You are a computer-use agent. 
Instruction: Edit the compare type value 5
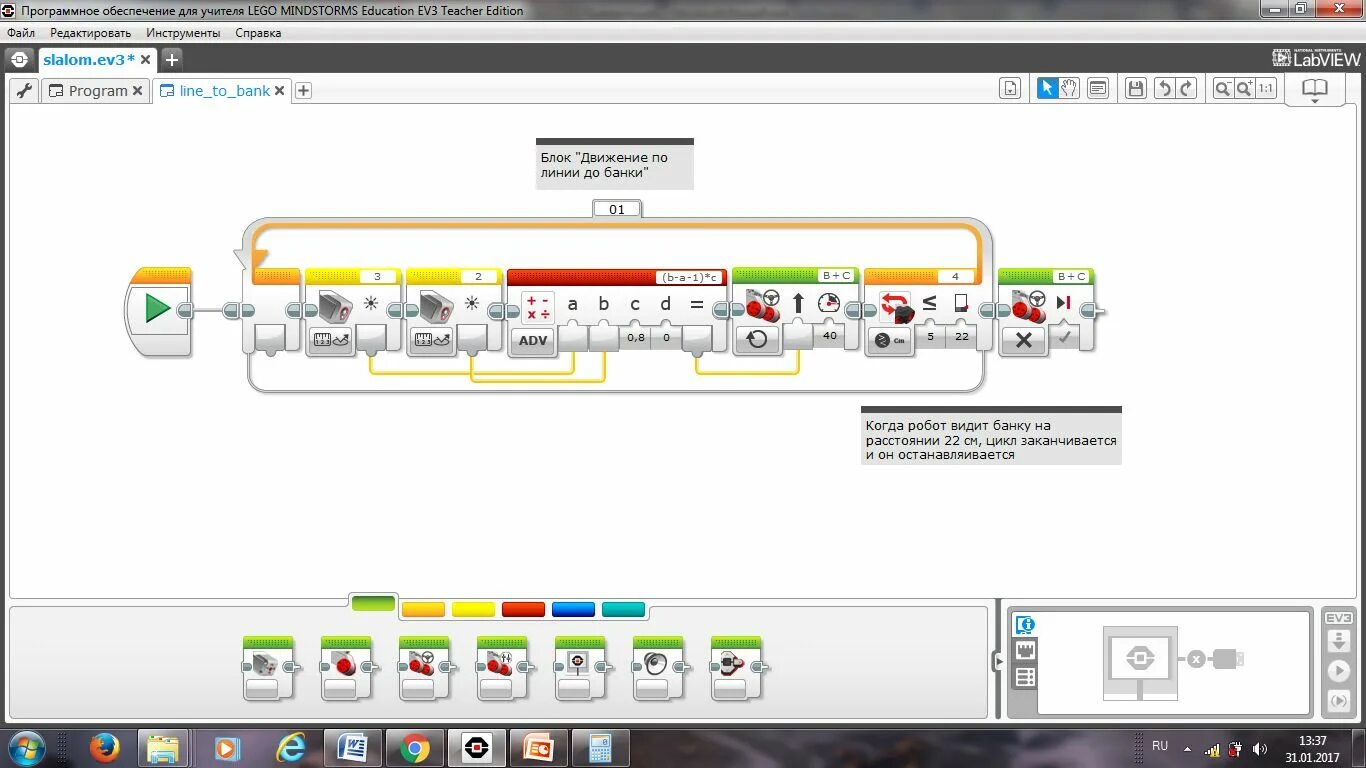[x=930, y=337]
